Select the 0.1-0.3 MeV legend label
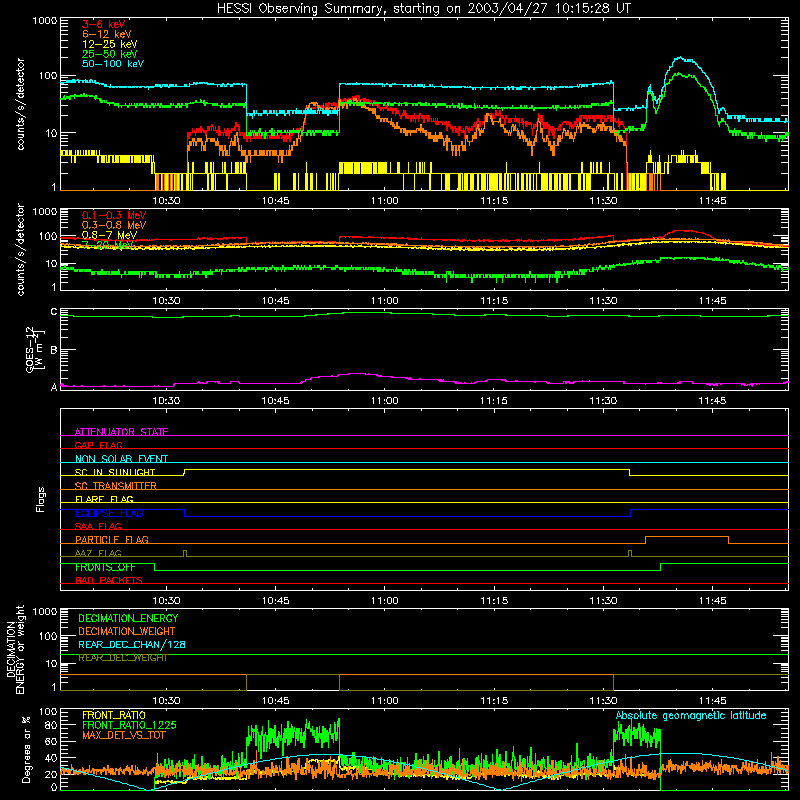The image size is (800, 800). point(114,215)
